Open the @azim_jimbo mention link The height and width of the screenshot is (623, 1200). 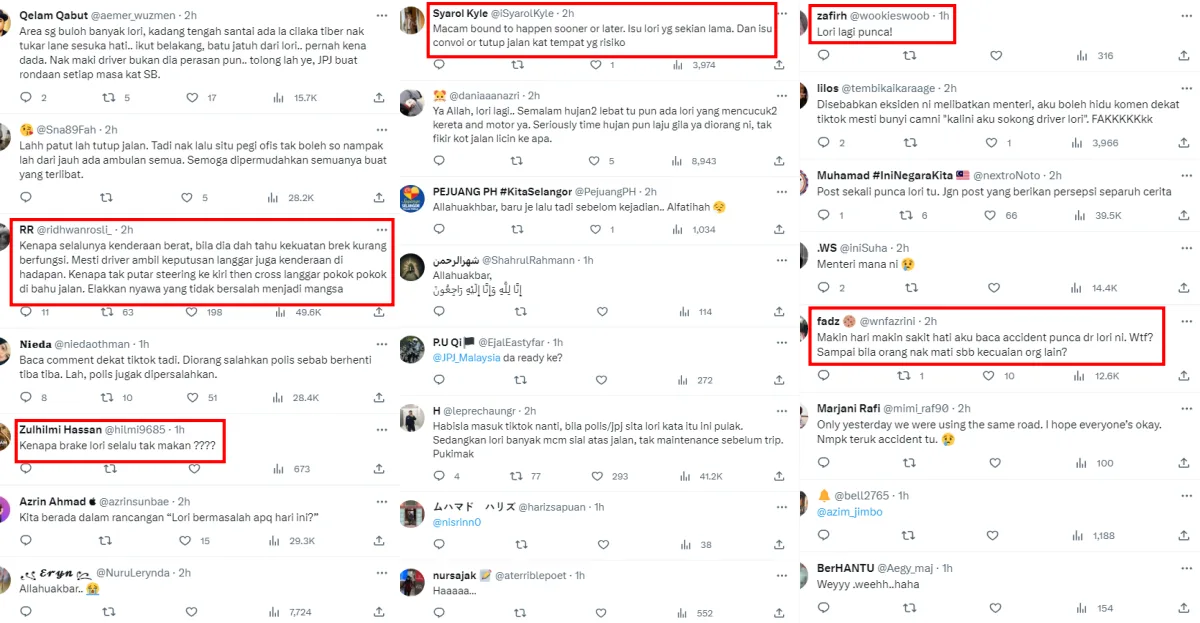(849, 512)
